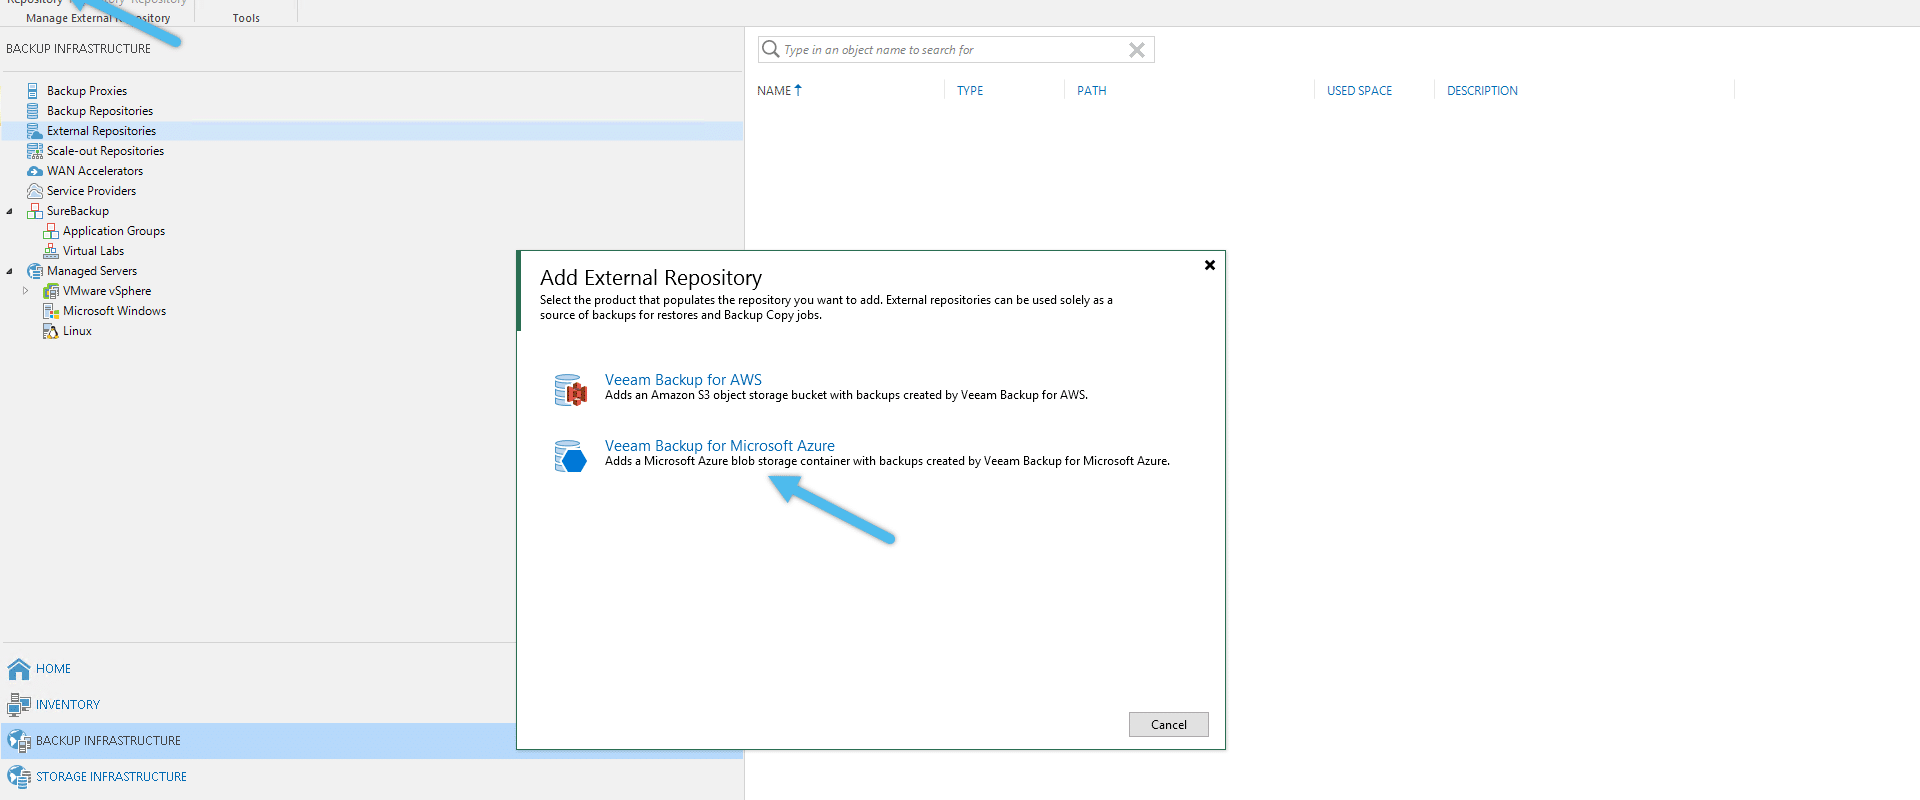Image resolution: width=1920 pixels, height=800 pixels.
Task: Open the HOME navigation view
Action: 53,669
